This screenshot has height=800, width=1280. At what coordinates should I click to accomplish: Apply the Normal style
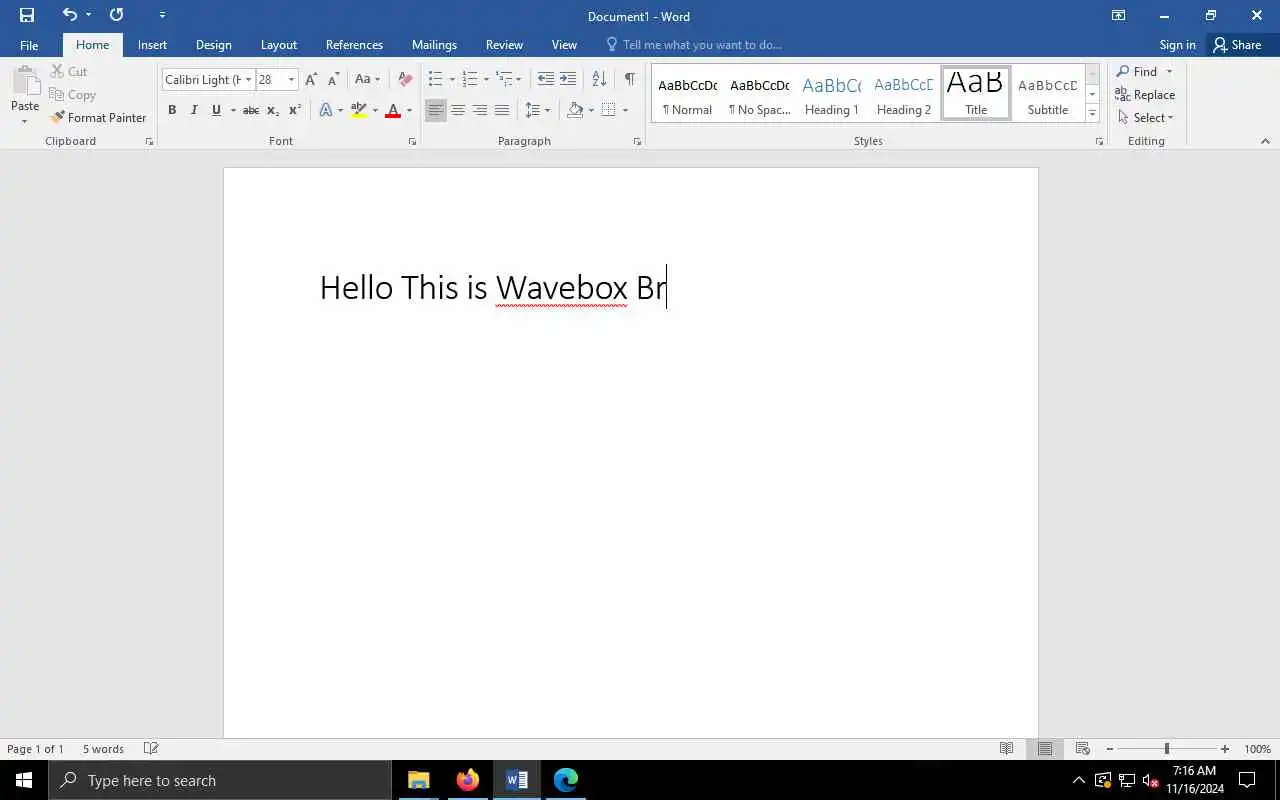687,94
